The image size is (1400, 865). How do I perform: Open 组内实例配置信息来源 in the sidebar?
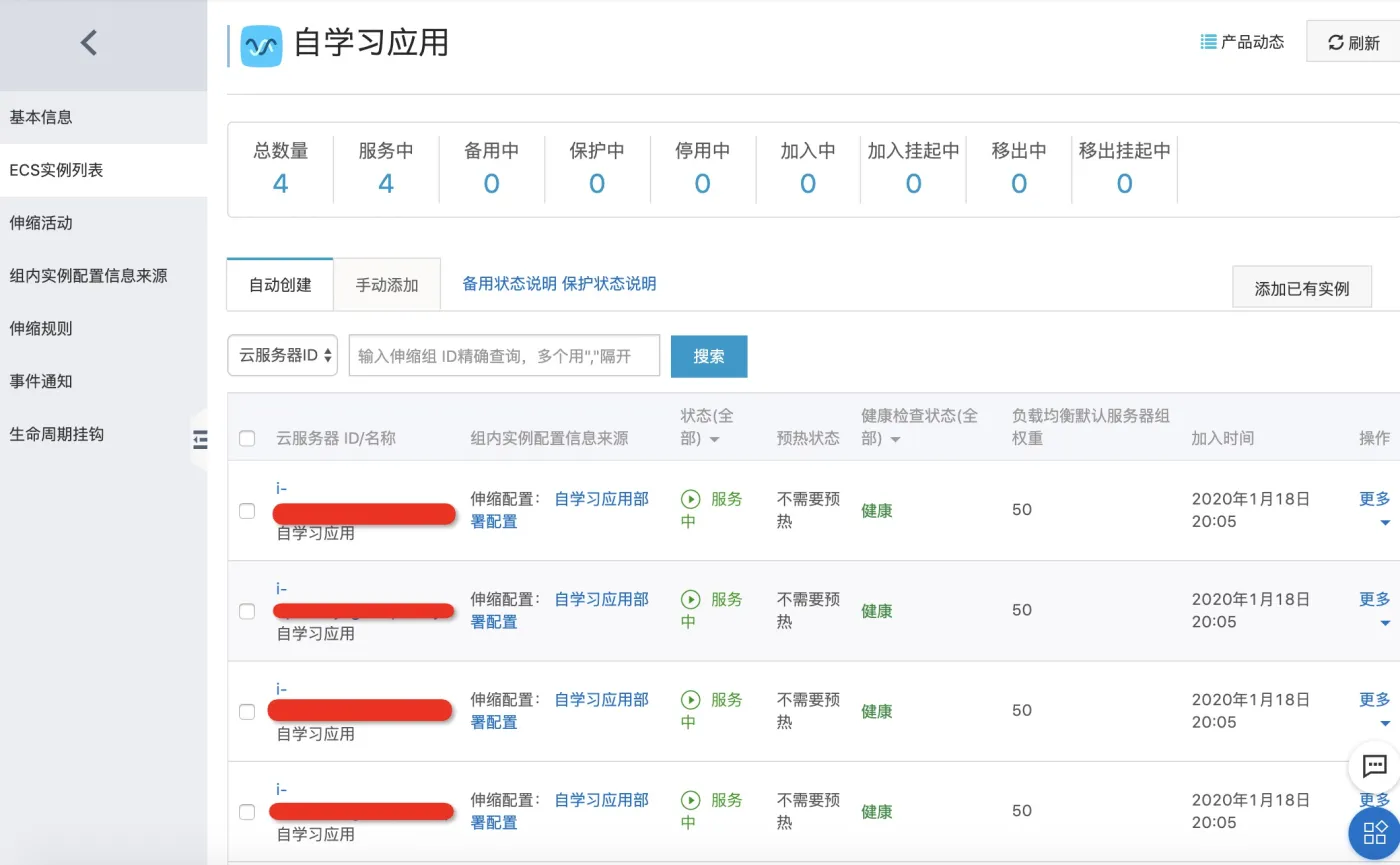click(88, 276)
